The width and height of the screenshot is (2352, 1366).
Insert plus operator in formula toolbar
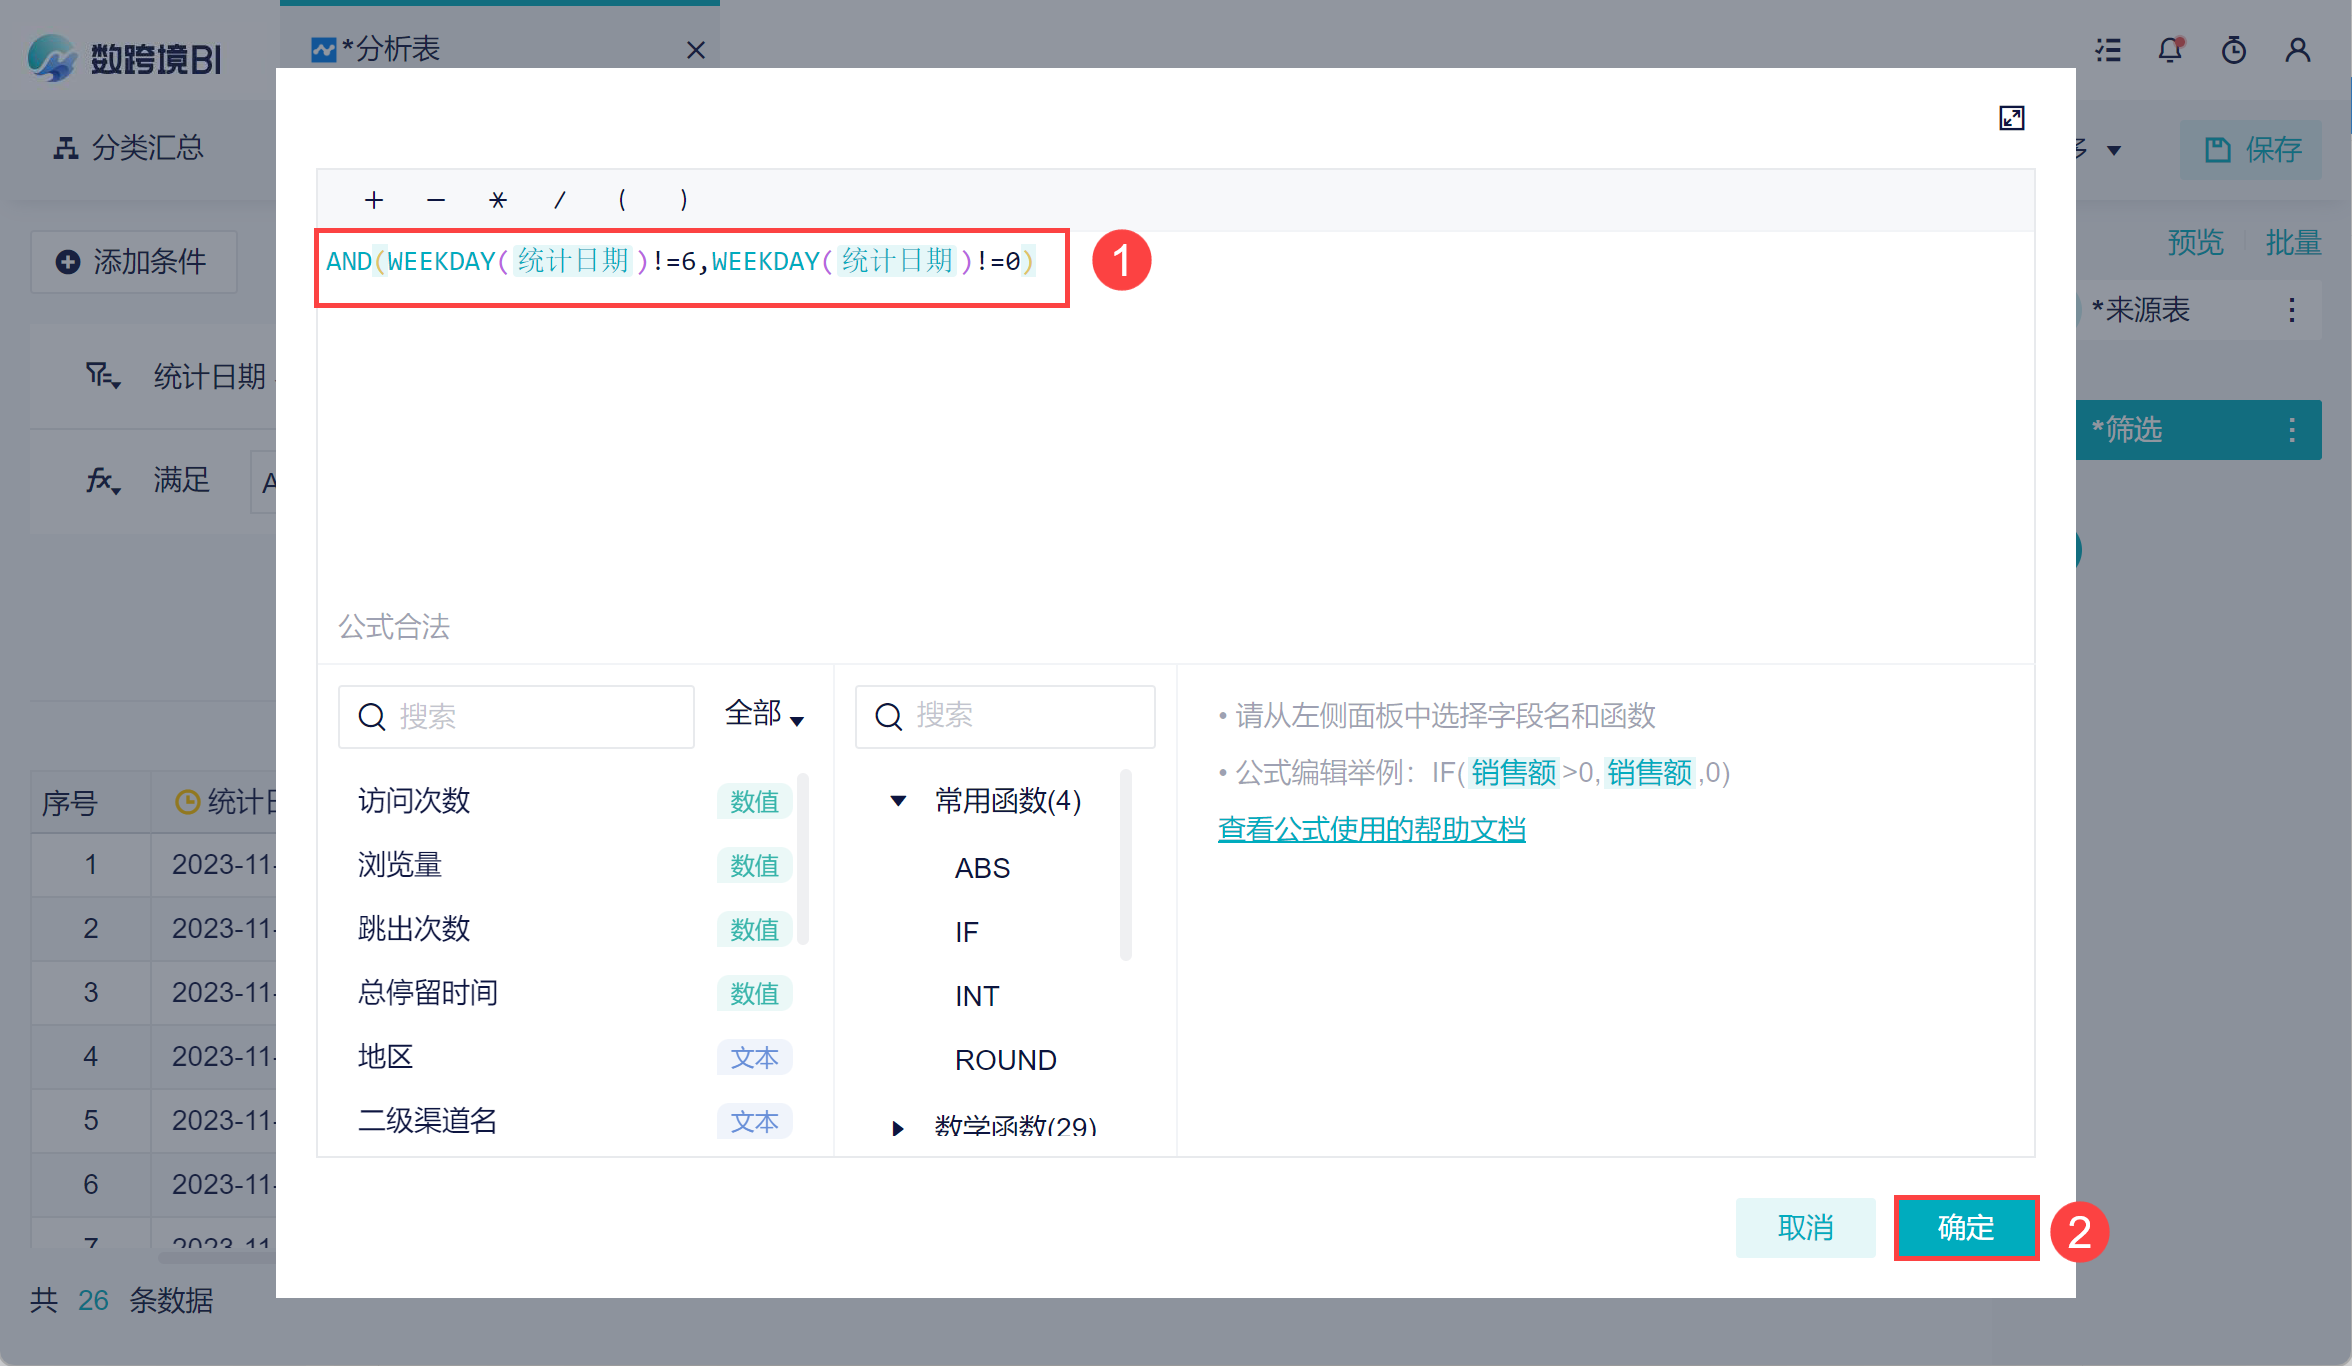pyautogui.click(x=374, y=200)
